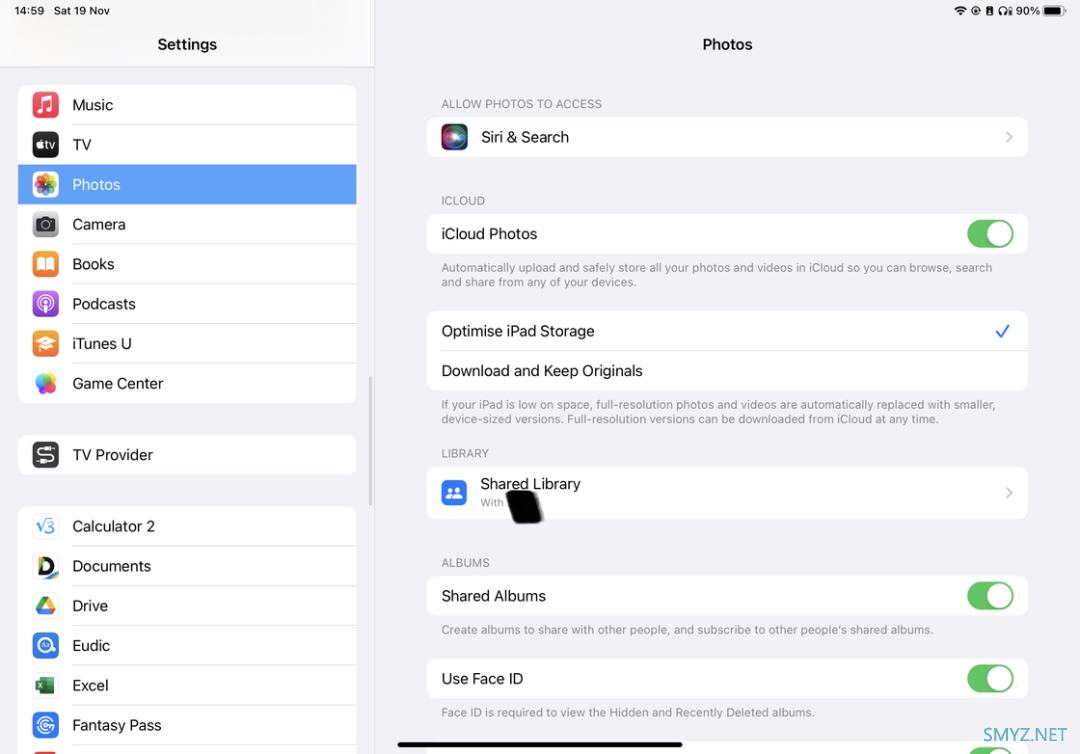Screen dimensions: 1080x754
Task: Disable the Shared Albums switch
Action: (x=990, y=596)
